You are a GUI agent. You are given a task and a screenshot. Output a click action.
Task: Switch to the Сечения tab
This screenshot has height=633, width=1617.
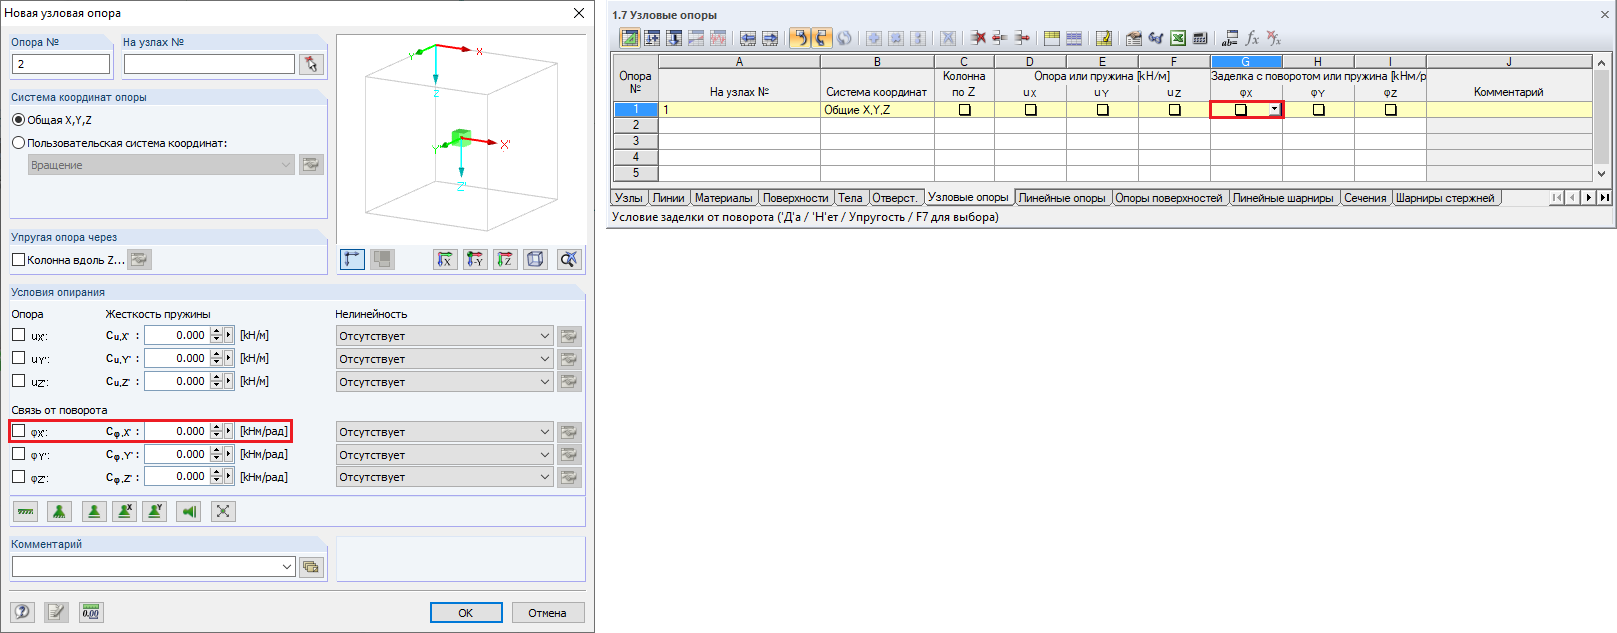tap(1365, 198)
